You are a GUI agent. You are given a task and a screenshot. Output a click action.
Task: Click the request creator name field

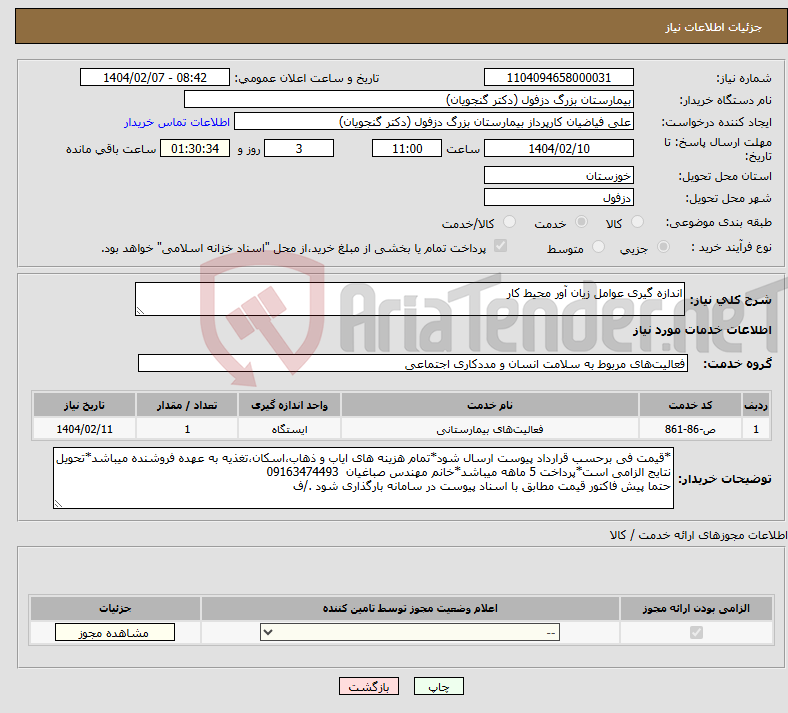(434, 122)
